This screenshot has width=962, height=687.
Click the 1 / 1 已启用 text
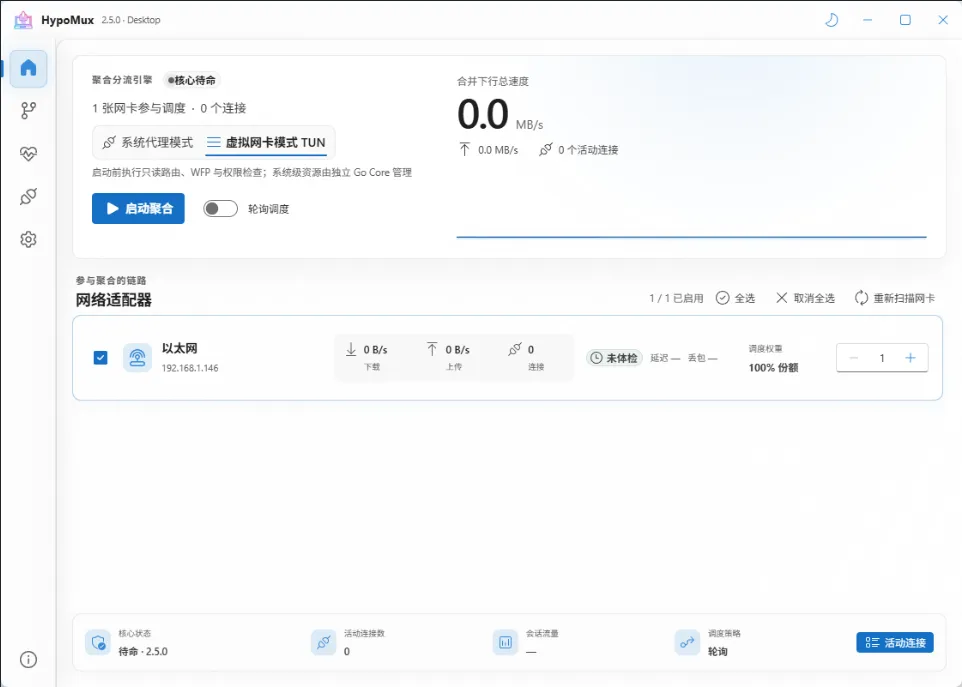(x=676, y=298)
